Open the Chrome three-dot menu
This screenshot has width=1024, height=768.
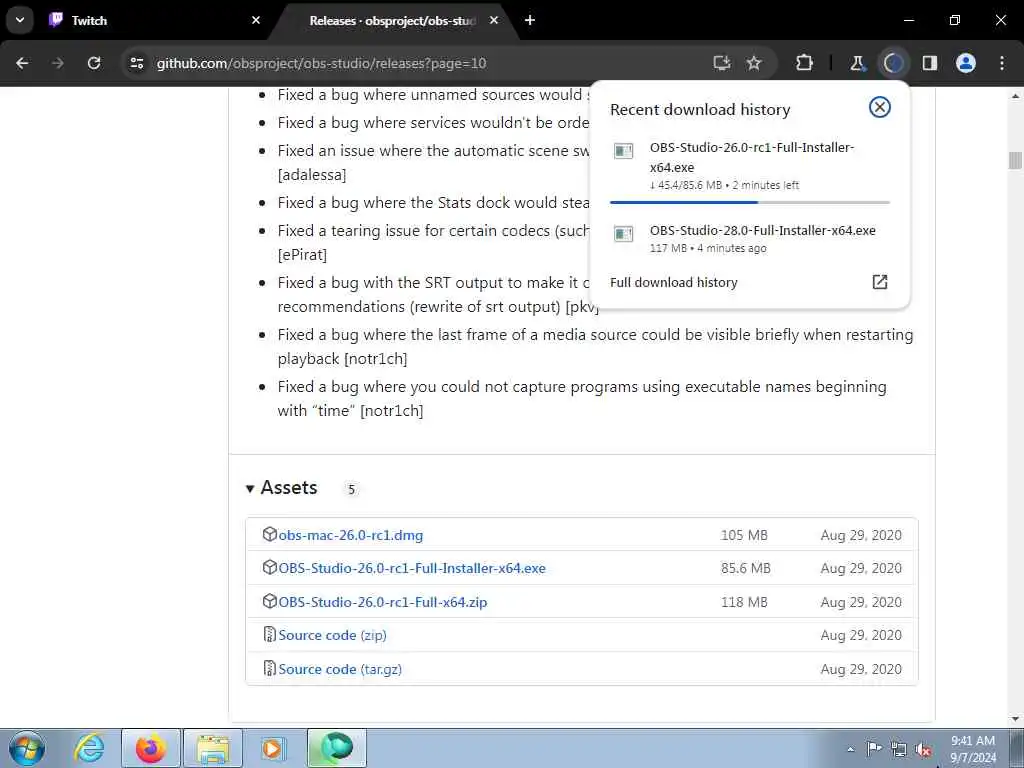1002,63
